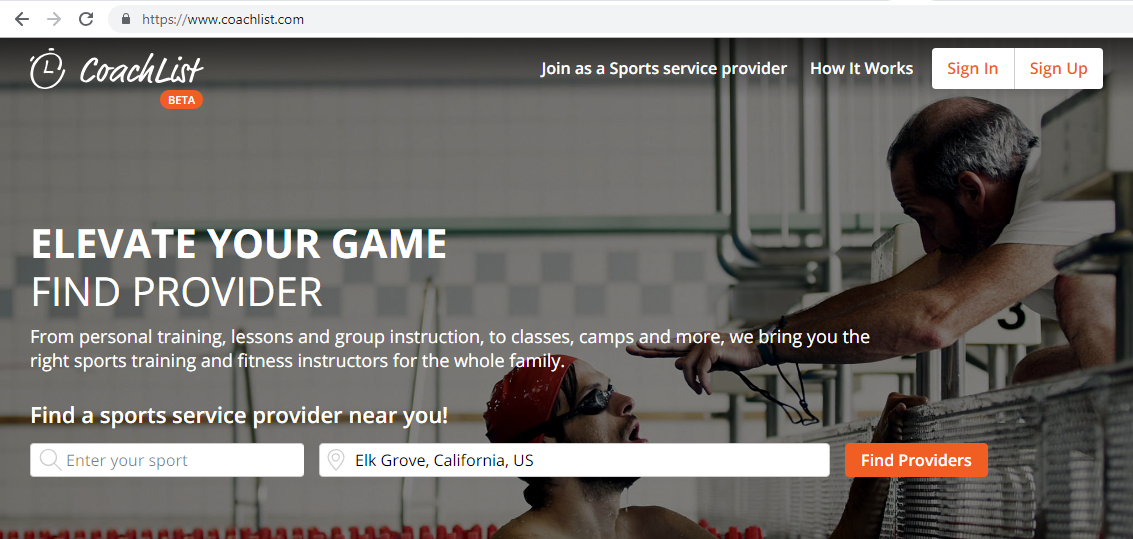Click the FIND PROVIDER subheading
Screen dimensions: 1133x539
(176, 292)
